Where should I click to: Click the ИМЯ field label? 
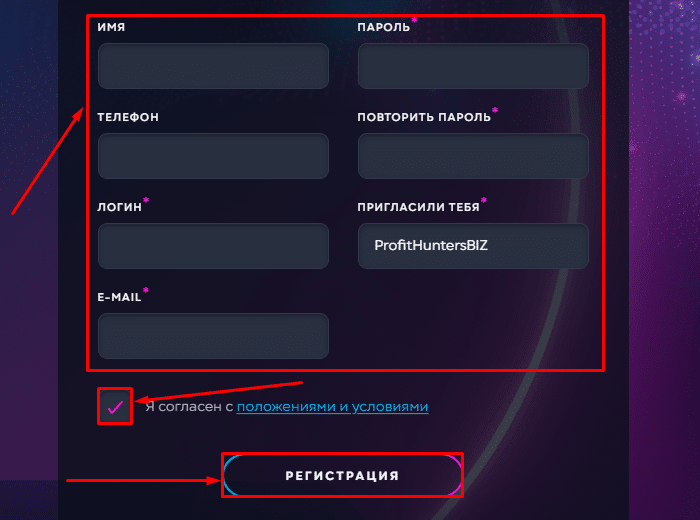pyautogui.click(x=111, y=27)
